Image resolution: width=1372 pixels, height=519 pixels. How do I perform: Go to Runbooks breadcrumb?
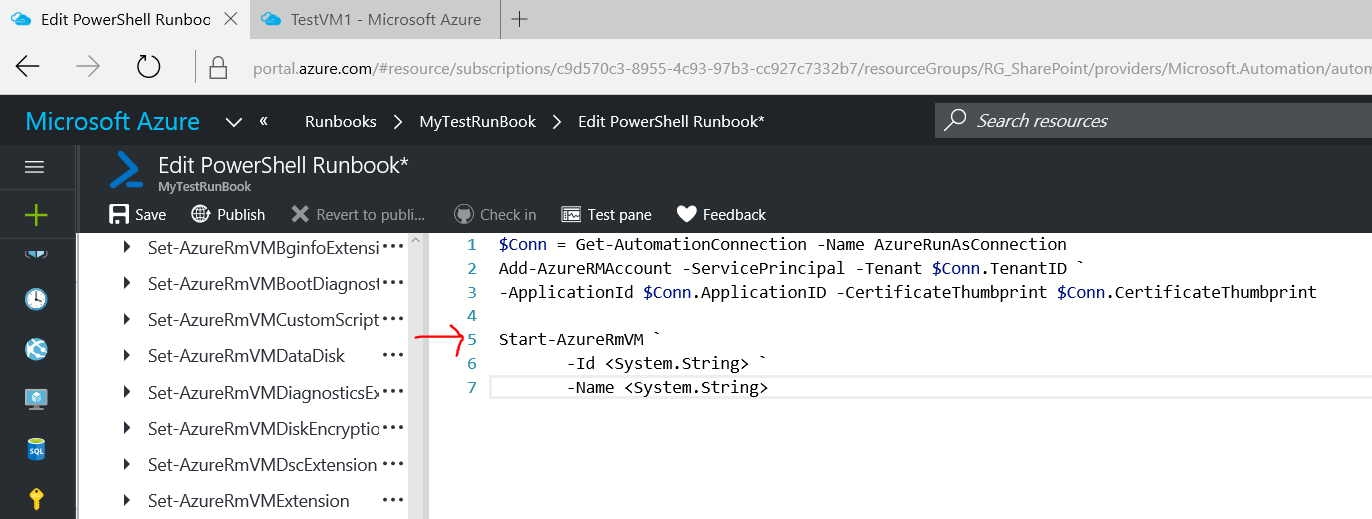tap(341, 121)
